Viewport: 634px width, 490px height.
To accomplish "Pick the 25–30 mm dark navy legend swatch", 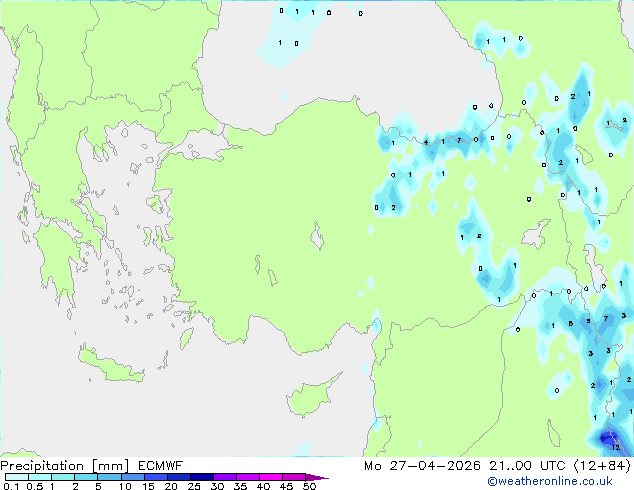I will (x=202, y=477).
